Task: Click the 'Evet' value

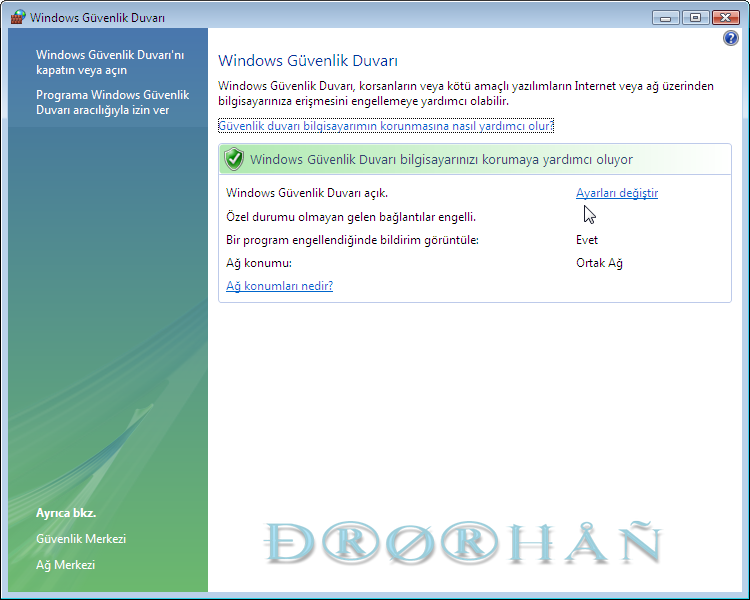Action: [x=587, y=240]
